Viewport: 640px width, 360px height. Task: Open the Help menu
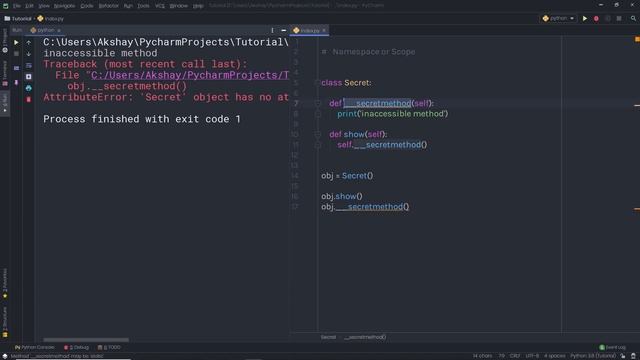tap(198, 6)
